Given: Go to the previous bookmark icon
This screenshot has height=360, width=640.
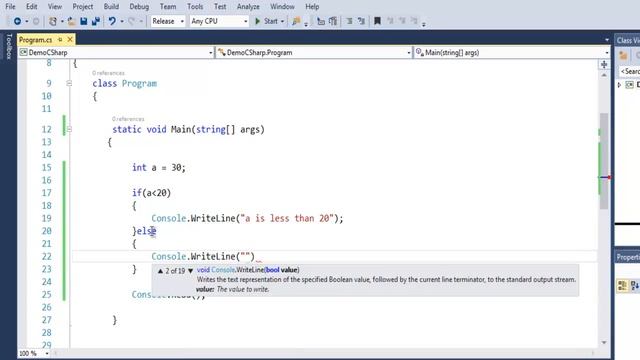Looking at the screenshot, I should (390, 21).
